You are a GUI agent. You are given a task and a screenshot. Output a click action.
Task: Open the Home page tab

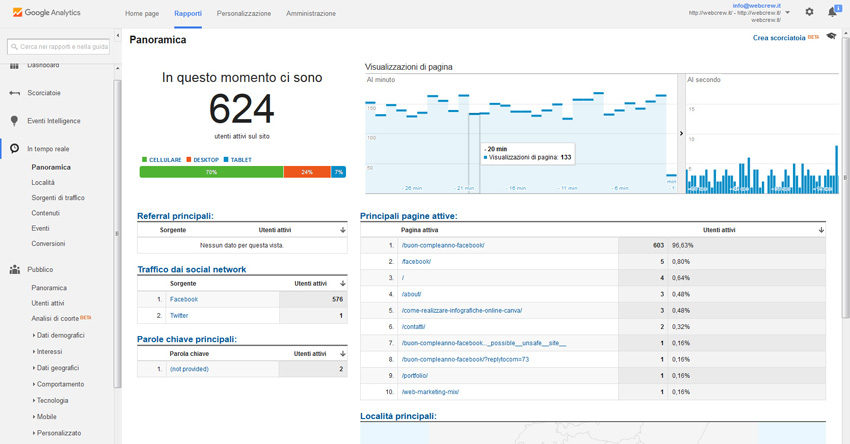142,14
